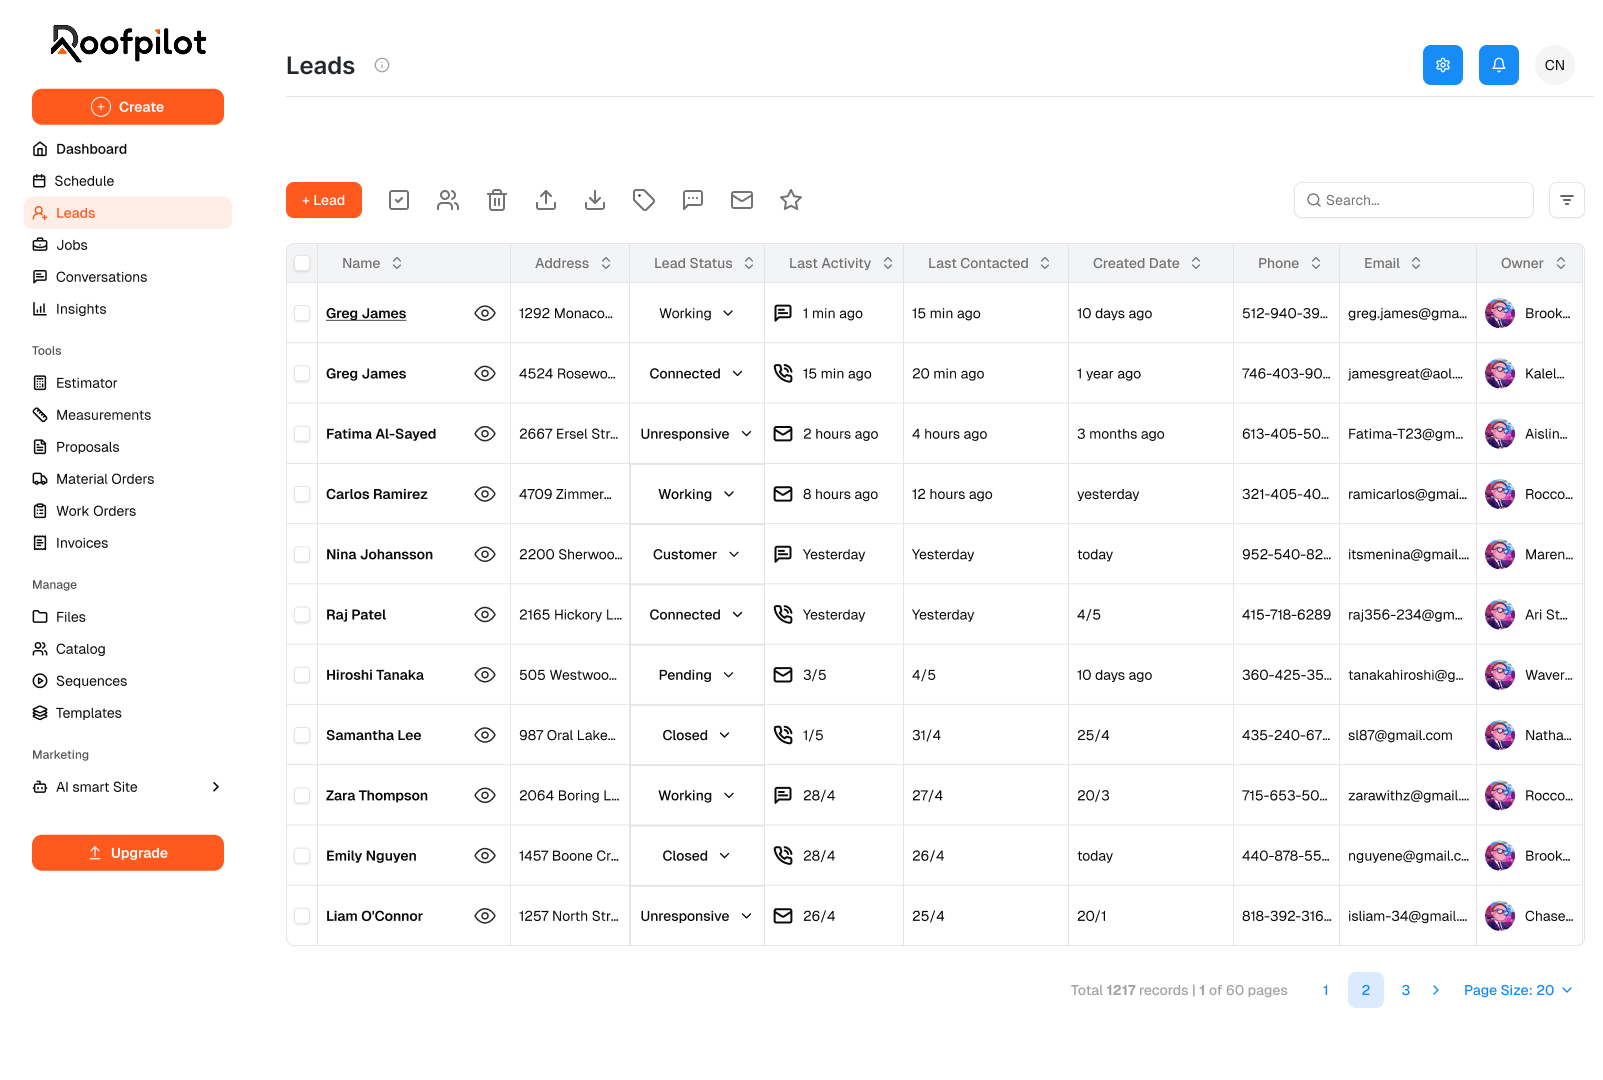Open the notifications bell
Image resolution: width=1603 pixels, height=1080 pixels.
pos(1498,65)
